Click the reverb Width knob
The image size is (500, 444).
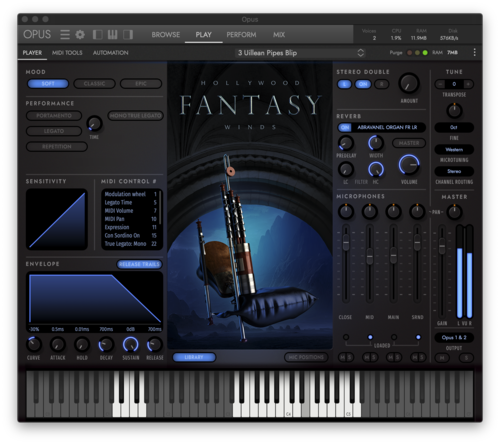tap(376, 143)
